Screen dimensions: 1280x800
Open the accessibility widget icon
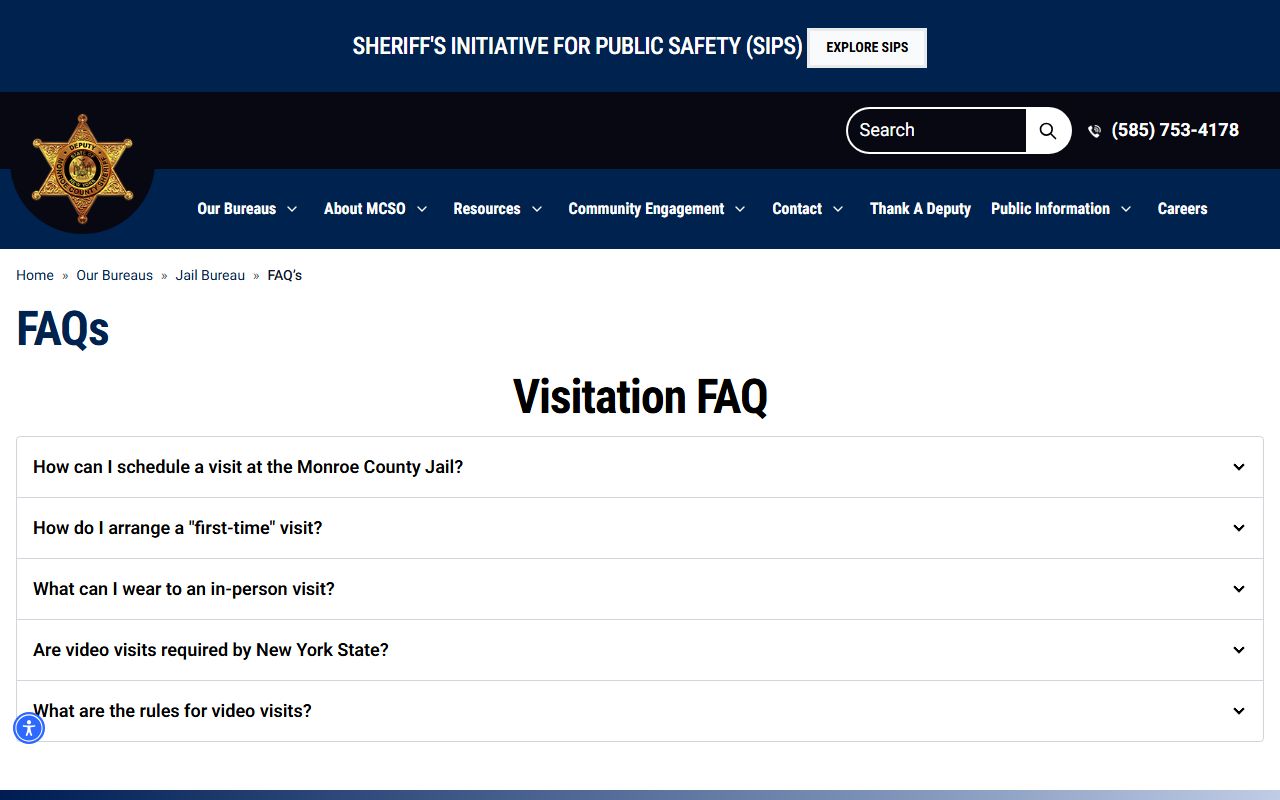click(x=29, y=728)
